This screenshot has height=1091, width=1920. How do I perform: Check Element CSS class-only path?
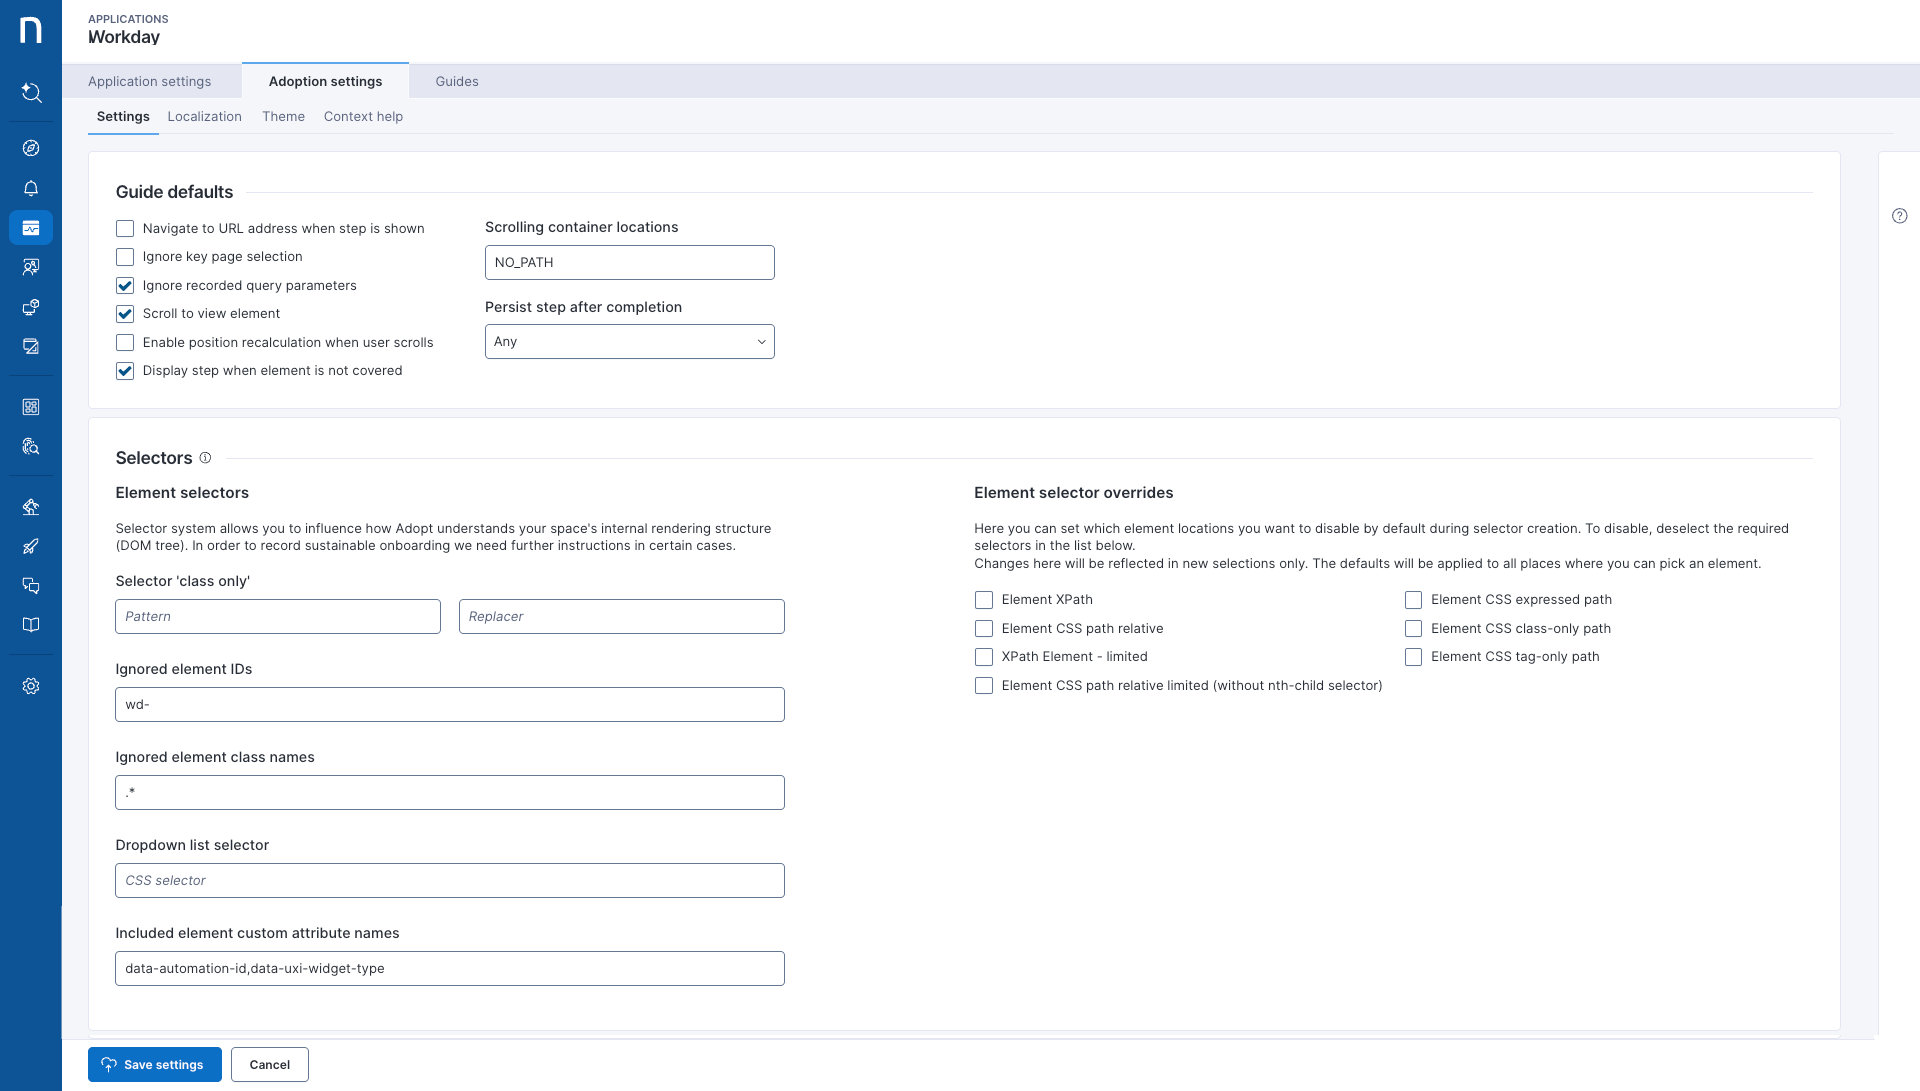point(1413,629)
